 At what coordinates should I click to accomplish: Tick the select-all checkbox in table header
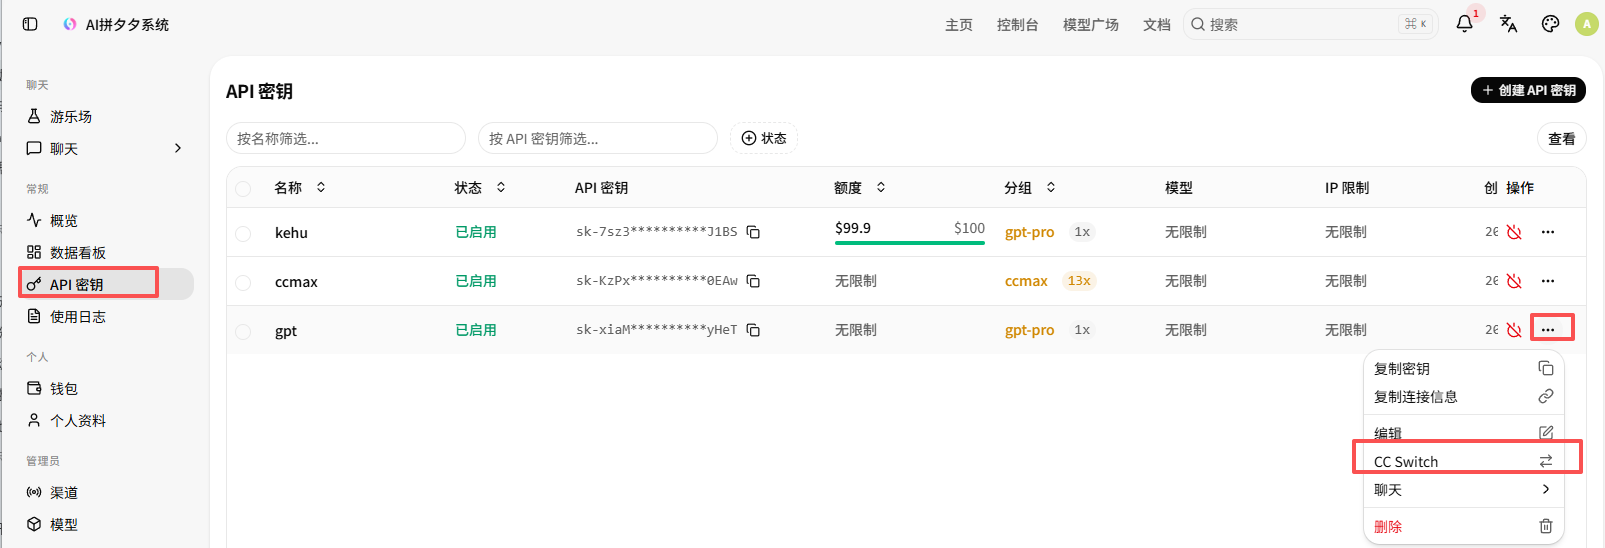tap(243, 188)
